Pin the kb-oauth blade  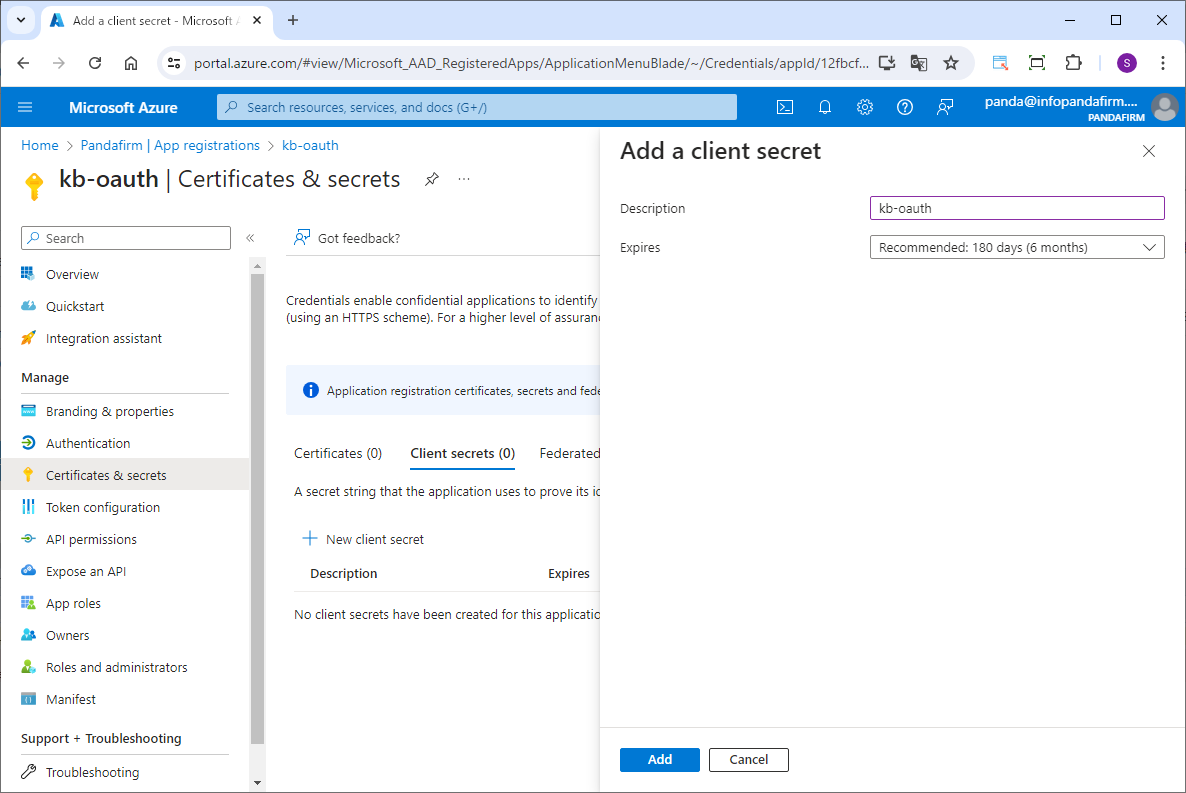(431, 179)
